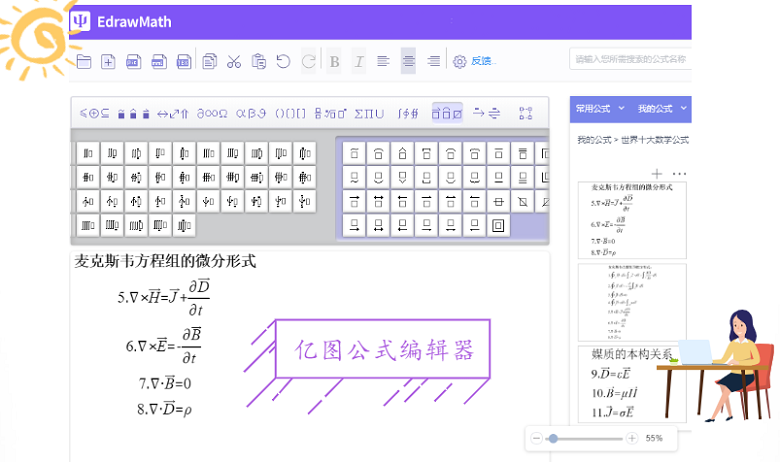
Task: Open the labeled arrow templates palette
Action: (x=486, y=113)
